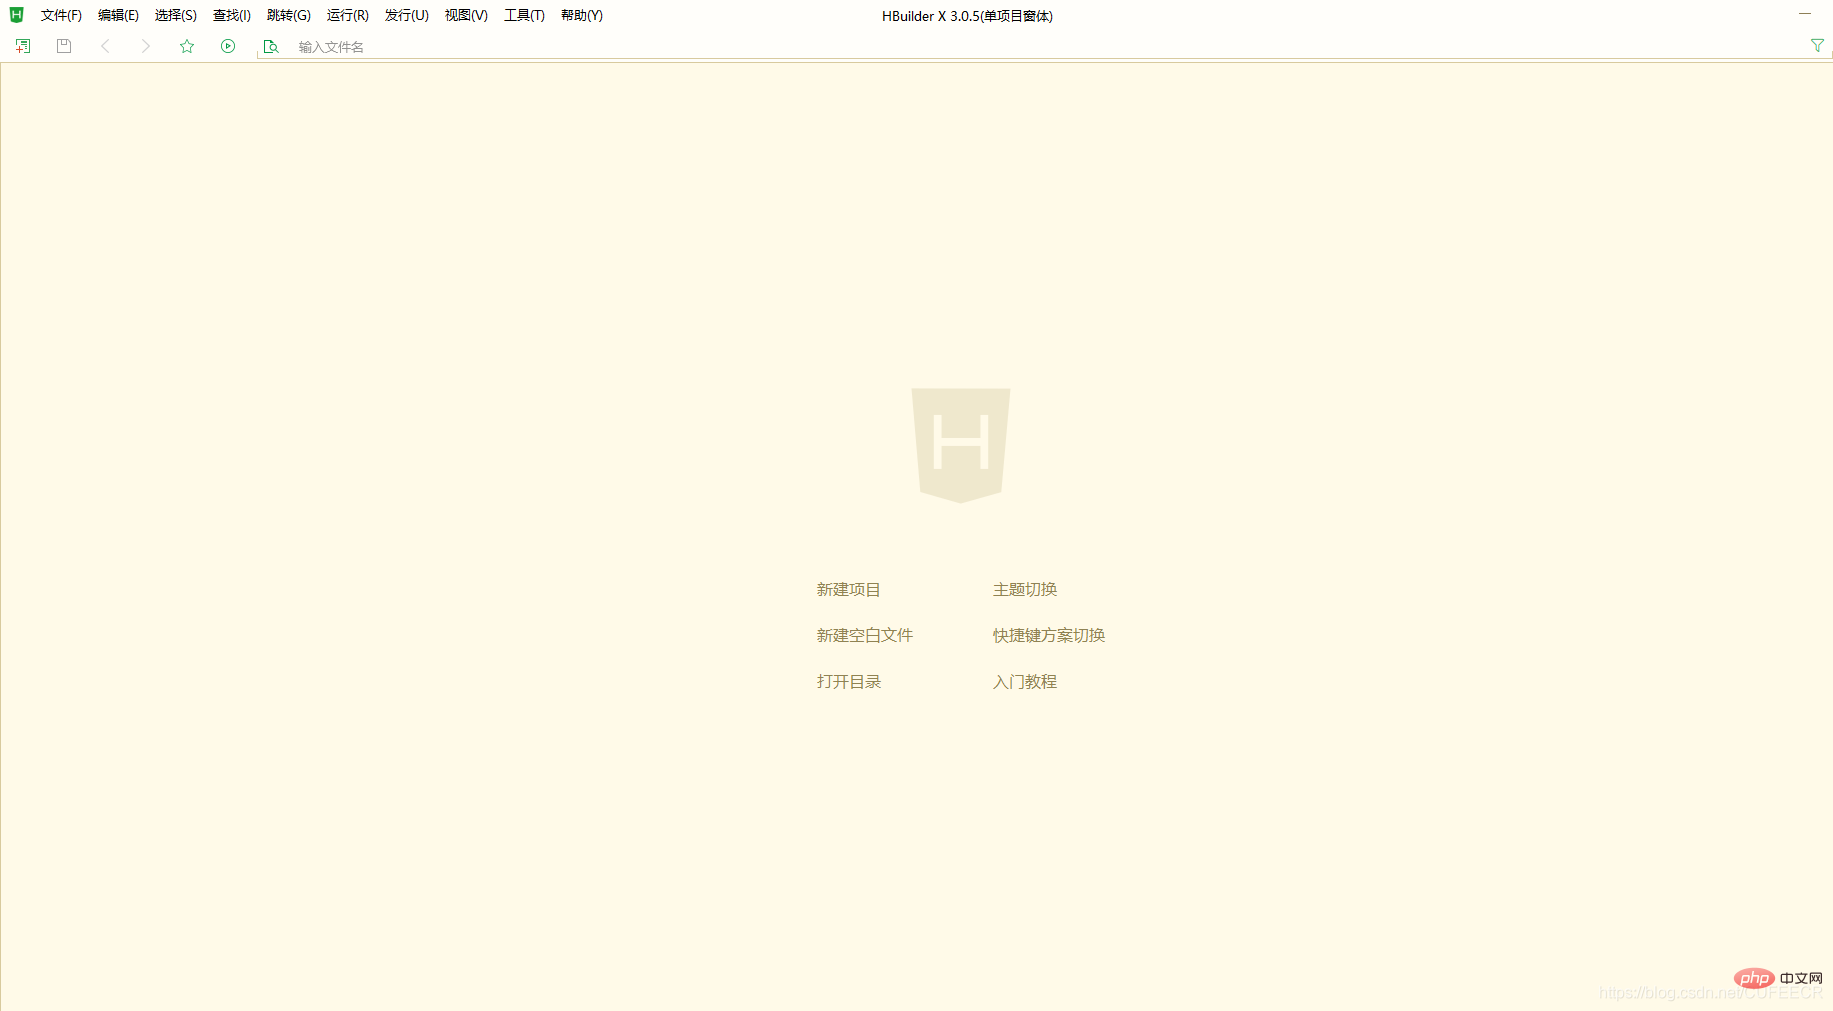Click the filter funnel icon
This screenshot has width=1833, height=1011.
click(x=1816, y=45)
